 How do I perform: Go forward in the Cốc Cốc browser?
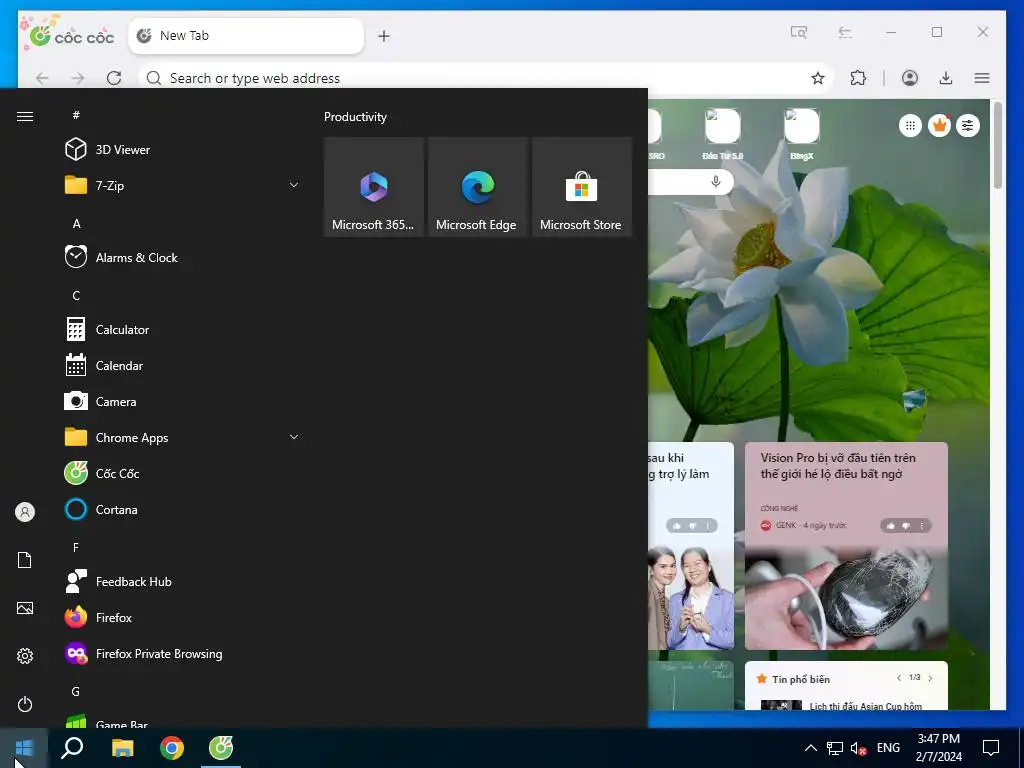(78, 78)
